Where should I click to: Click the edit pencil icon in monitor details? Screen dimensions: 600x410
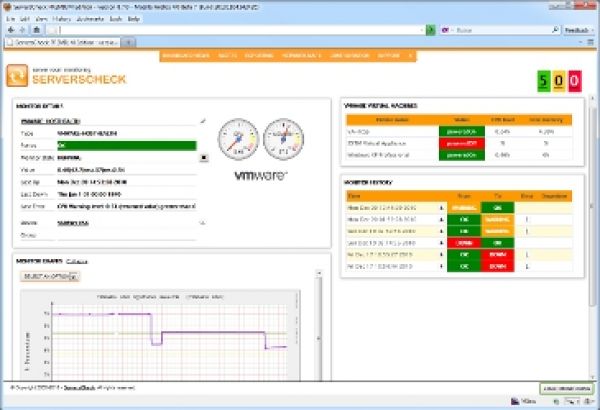pyautogui.click(x=203, y=121)
